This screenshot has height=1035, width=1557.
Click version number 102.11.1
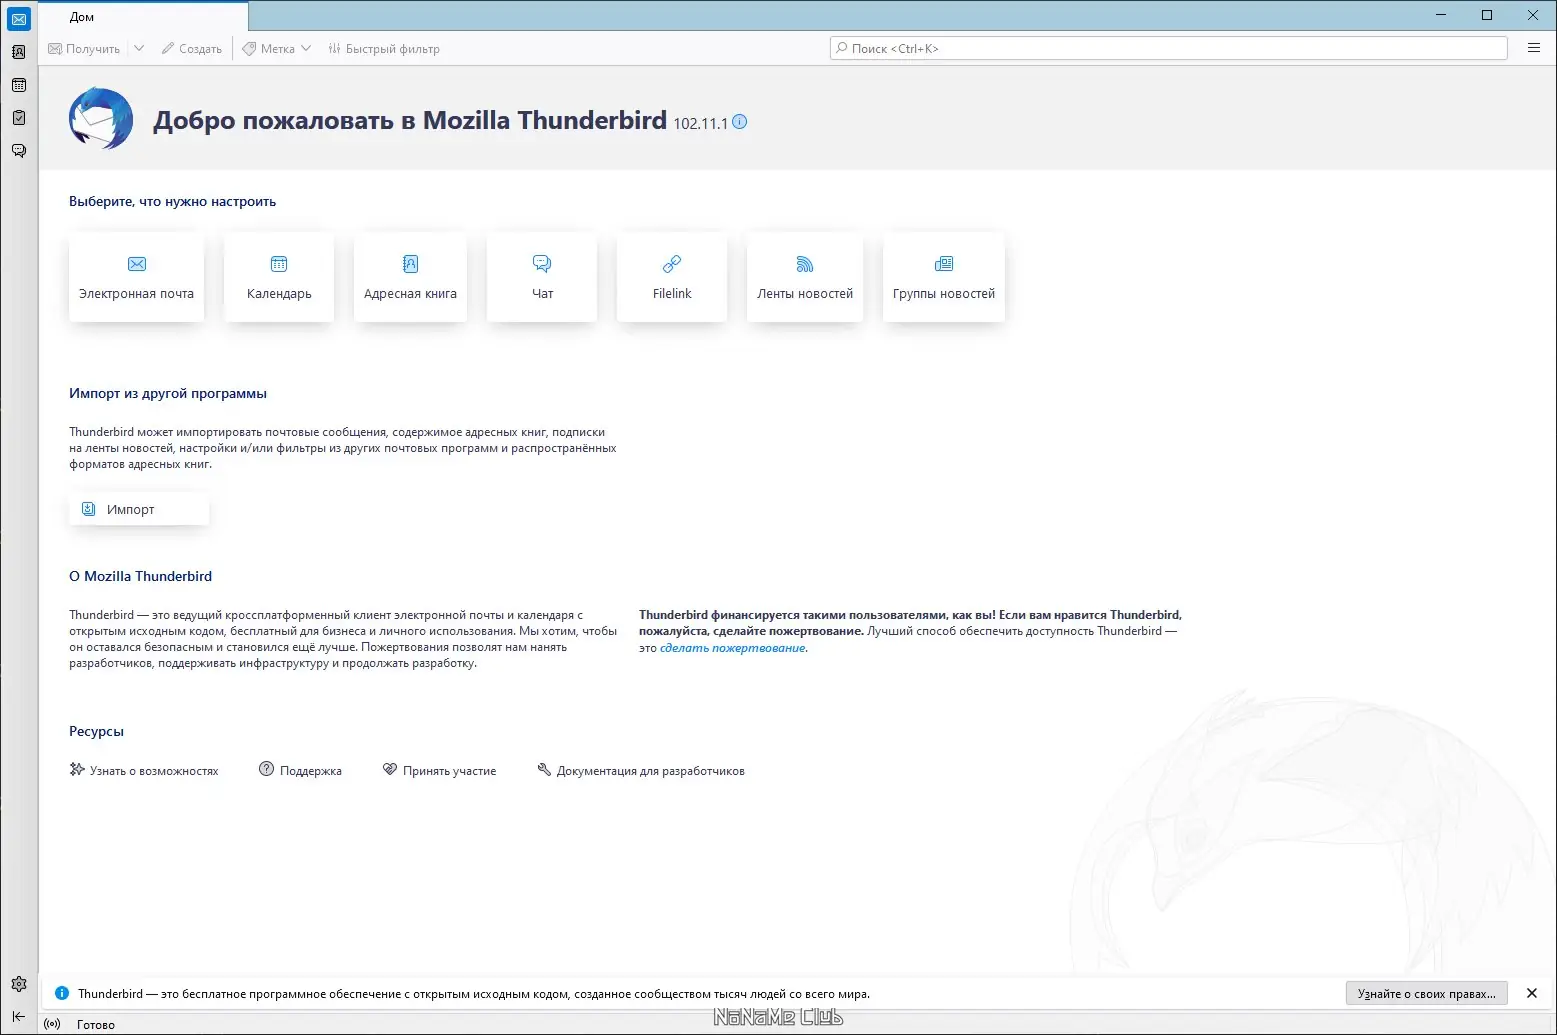[x=701, y=123]
